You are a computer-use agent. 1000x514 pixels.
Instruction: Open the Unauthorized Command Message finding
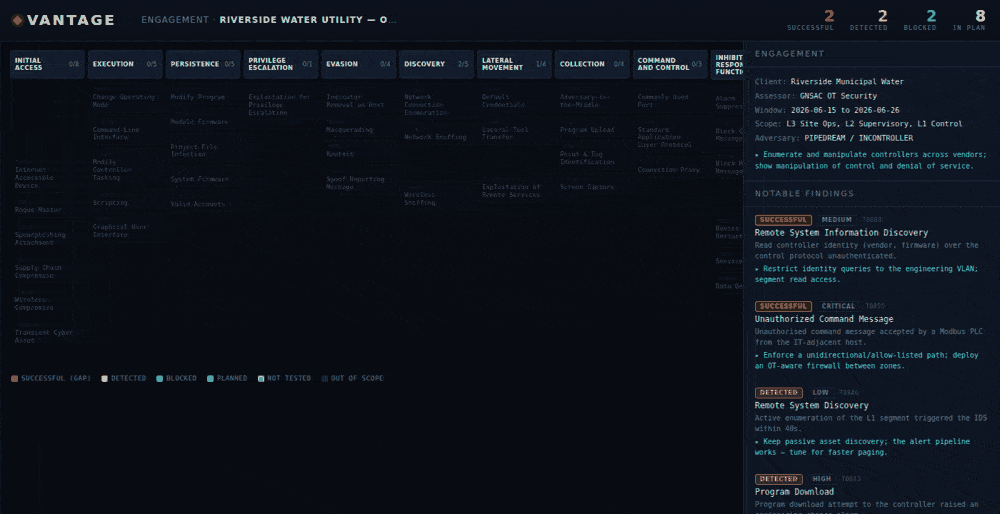(x=824, y=319)
